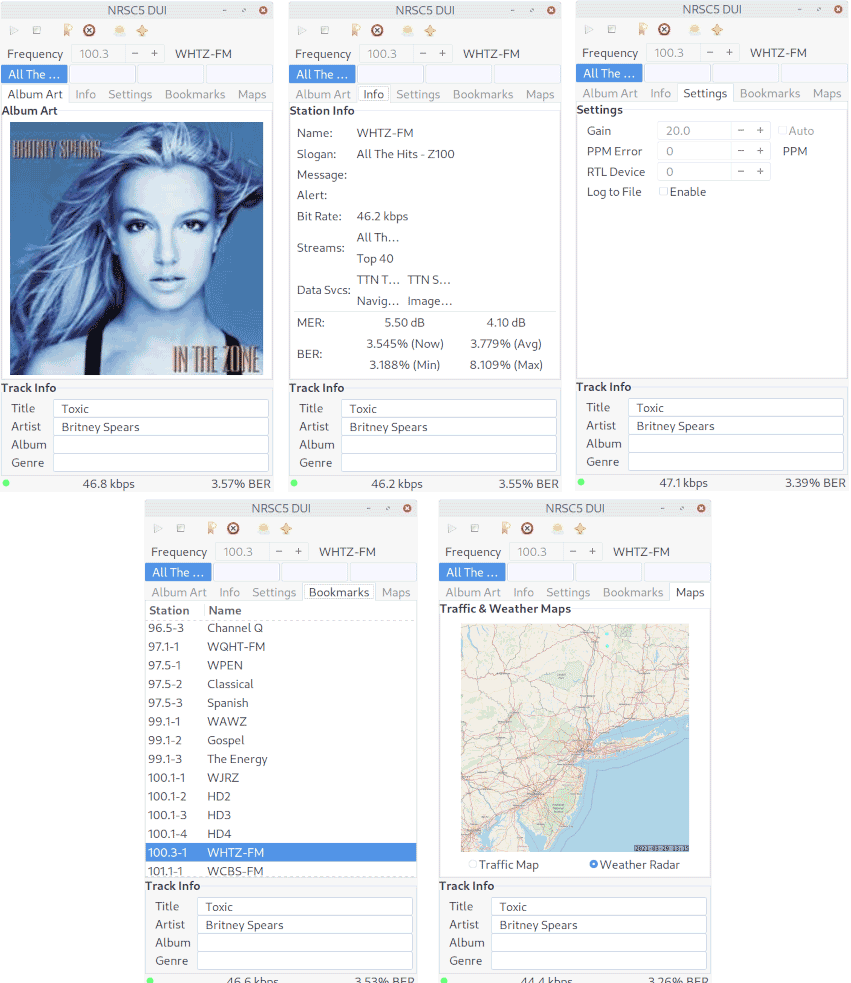Click the 'All The ...' stream button in the Settings window
Screen dimensions: 851x983
[x=610, y=73]
